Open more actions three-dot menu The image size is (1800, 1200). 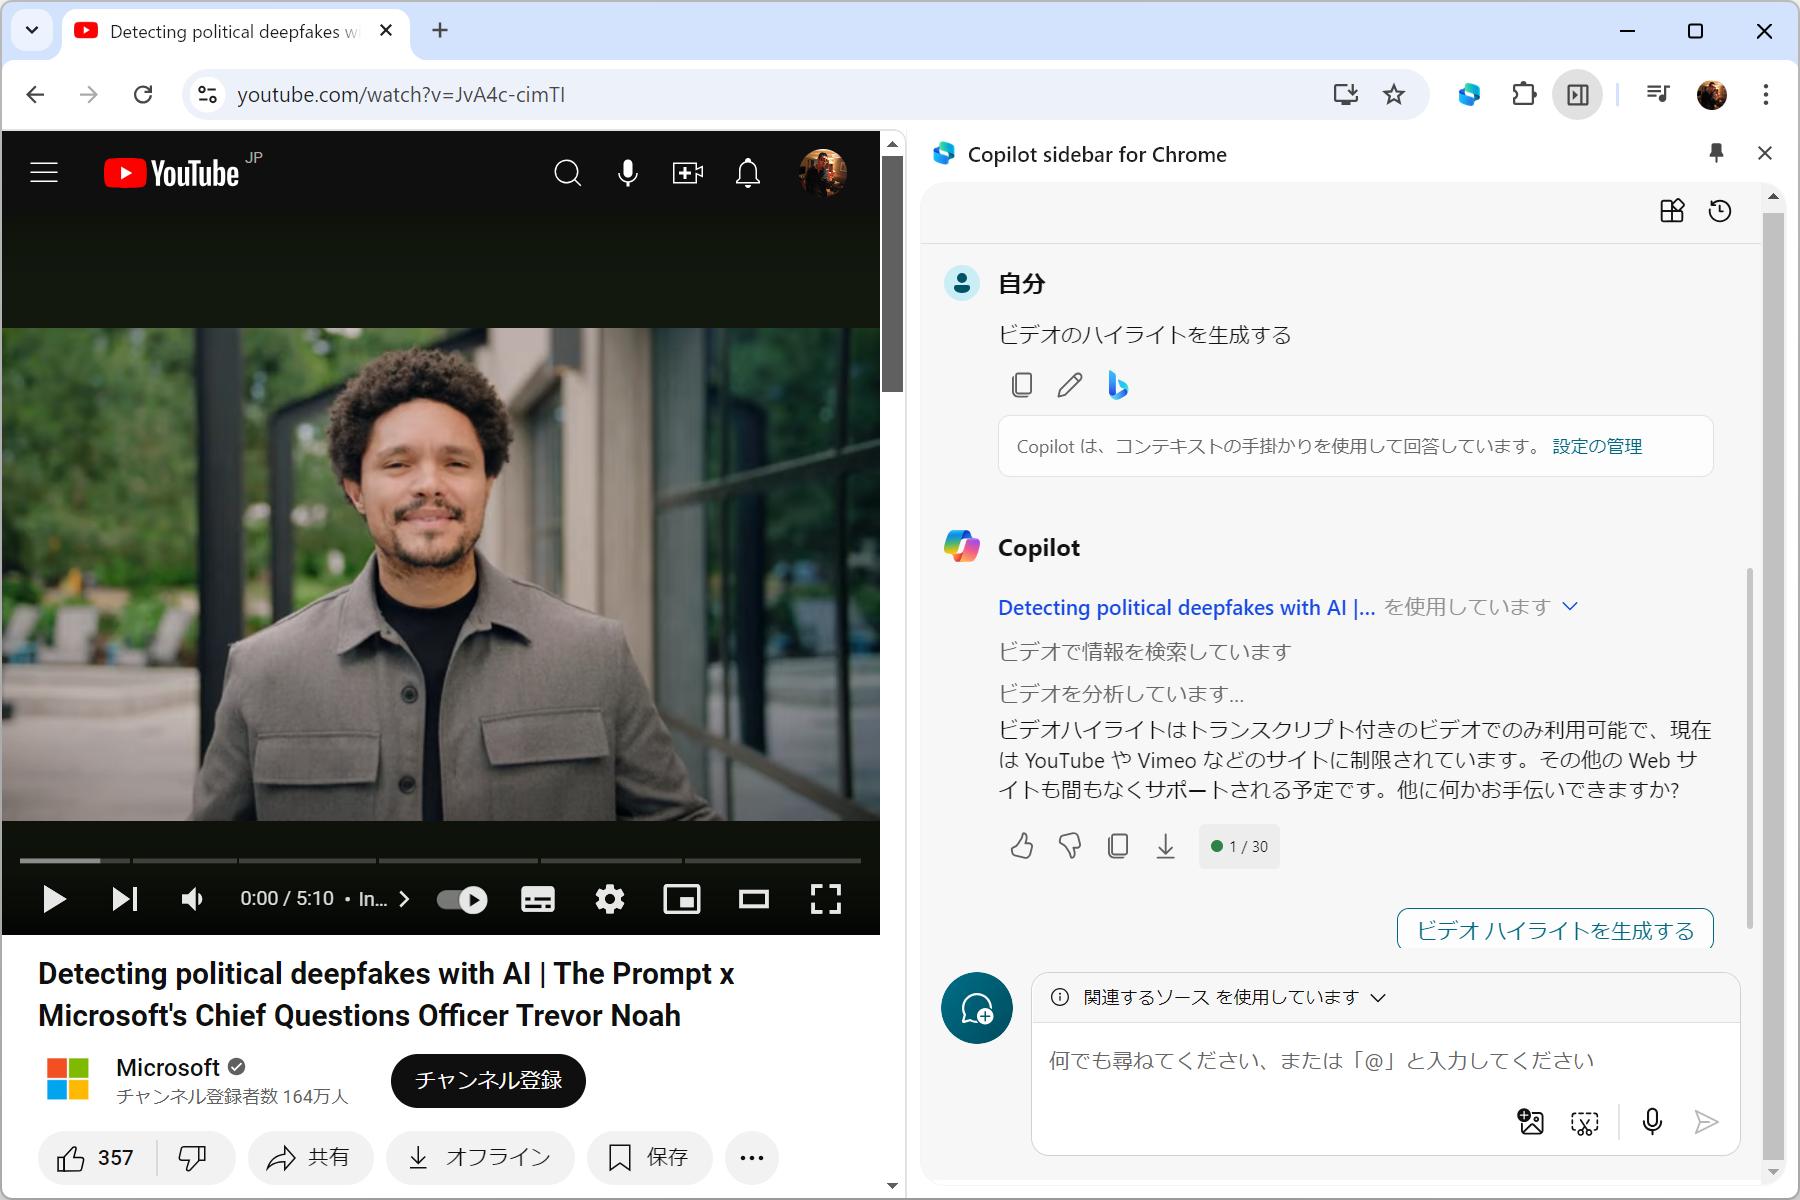pyautogui.click(x=752, y=1158)
